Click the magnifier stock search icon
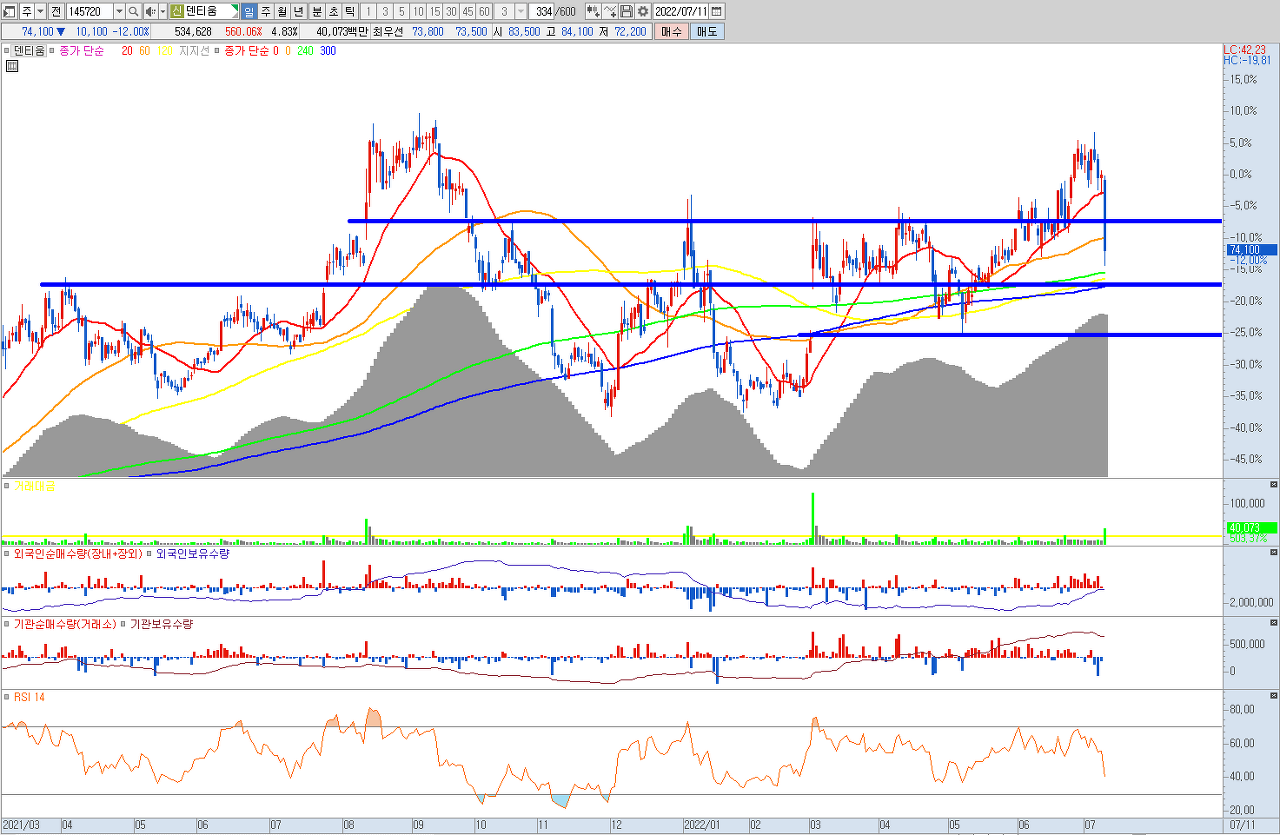This screenshot has height=835, width=1280. [133, 11]
